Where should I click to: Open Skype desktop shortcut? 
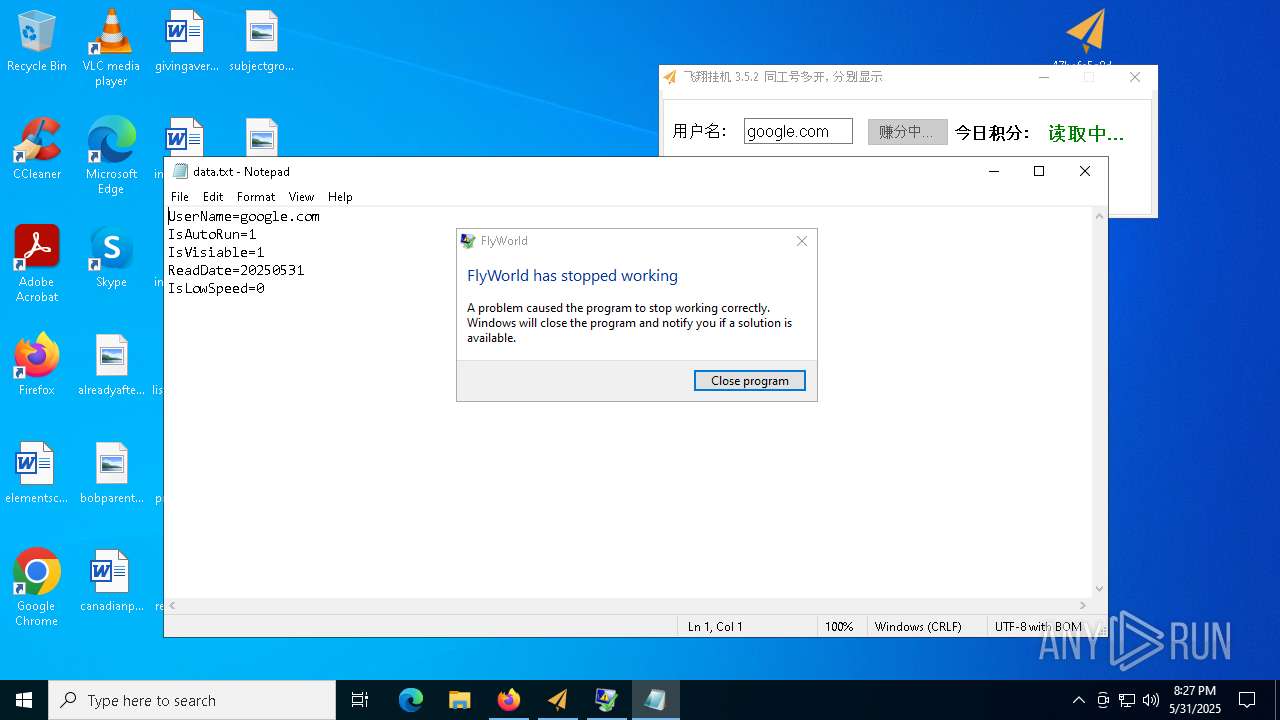click(x=111, y=257)
